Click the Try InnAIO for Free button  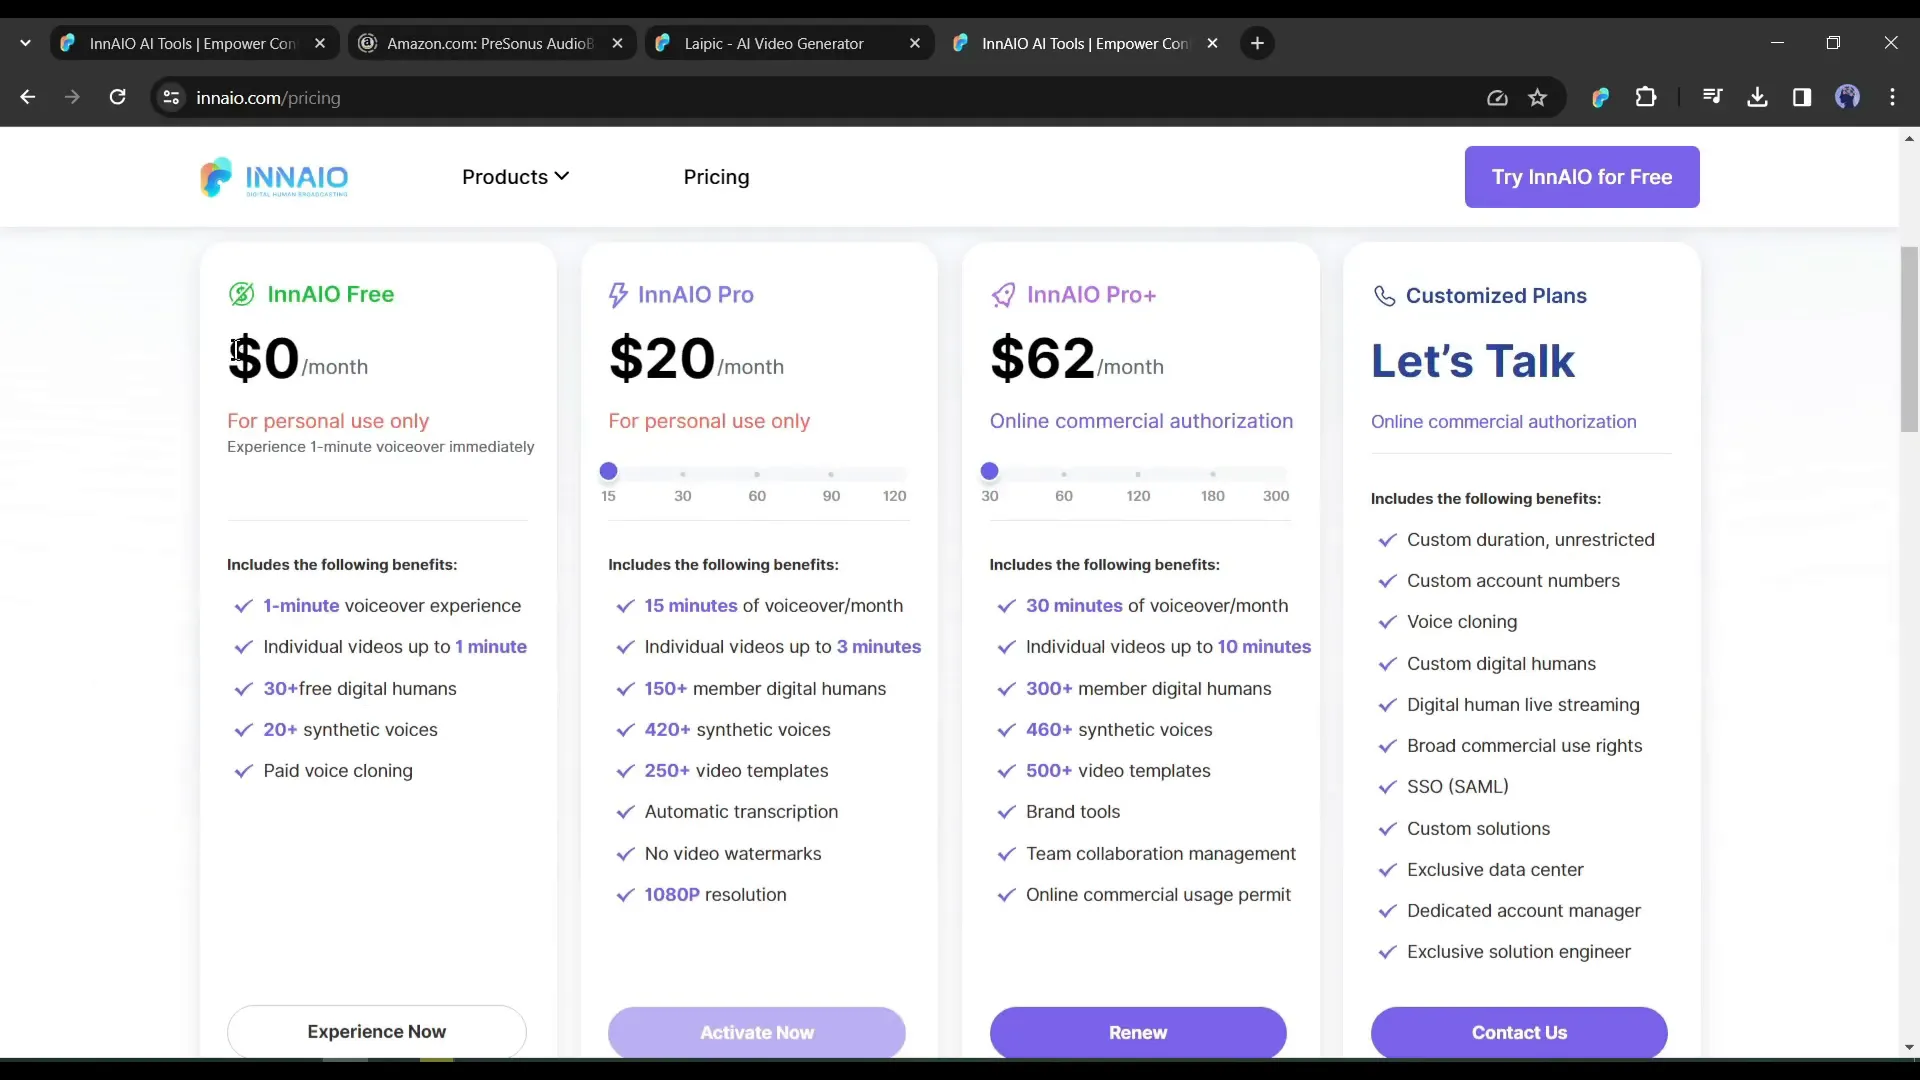click(1582, 177)
